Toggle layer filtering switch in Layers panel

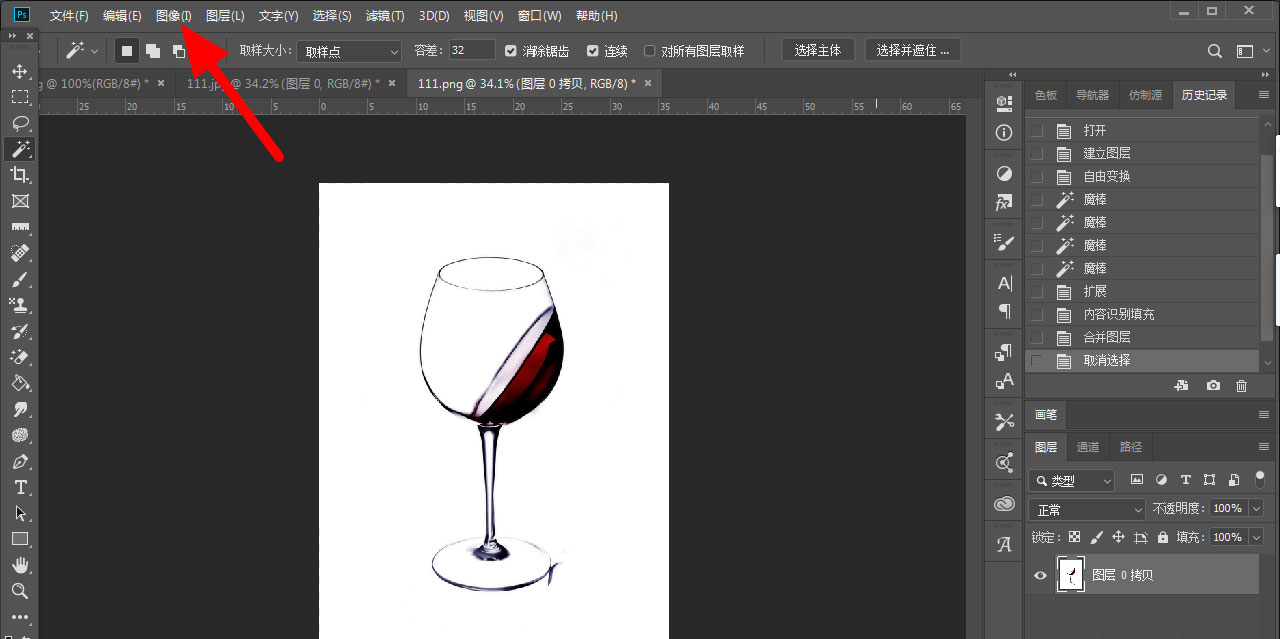click(1260, 479)
